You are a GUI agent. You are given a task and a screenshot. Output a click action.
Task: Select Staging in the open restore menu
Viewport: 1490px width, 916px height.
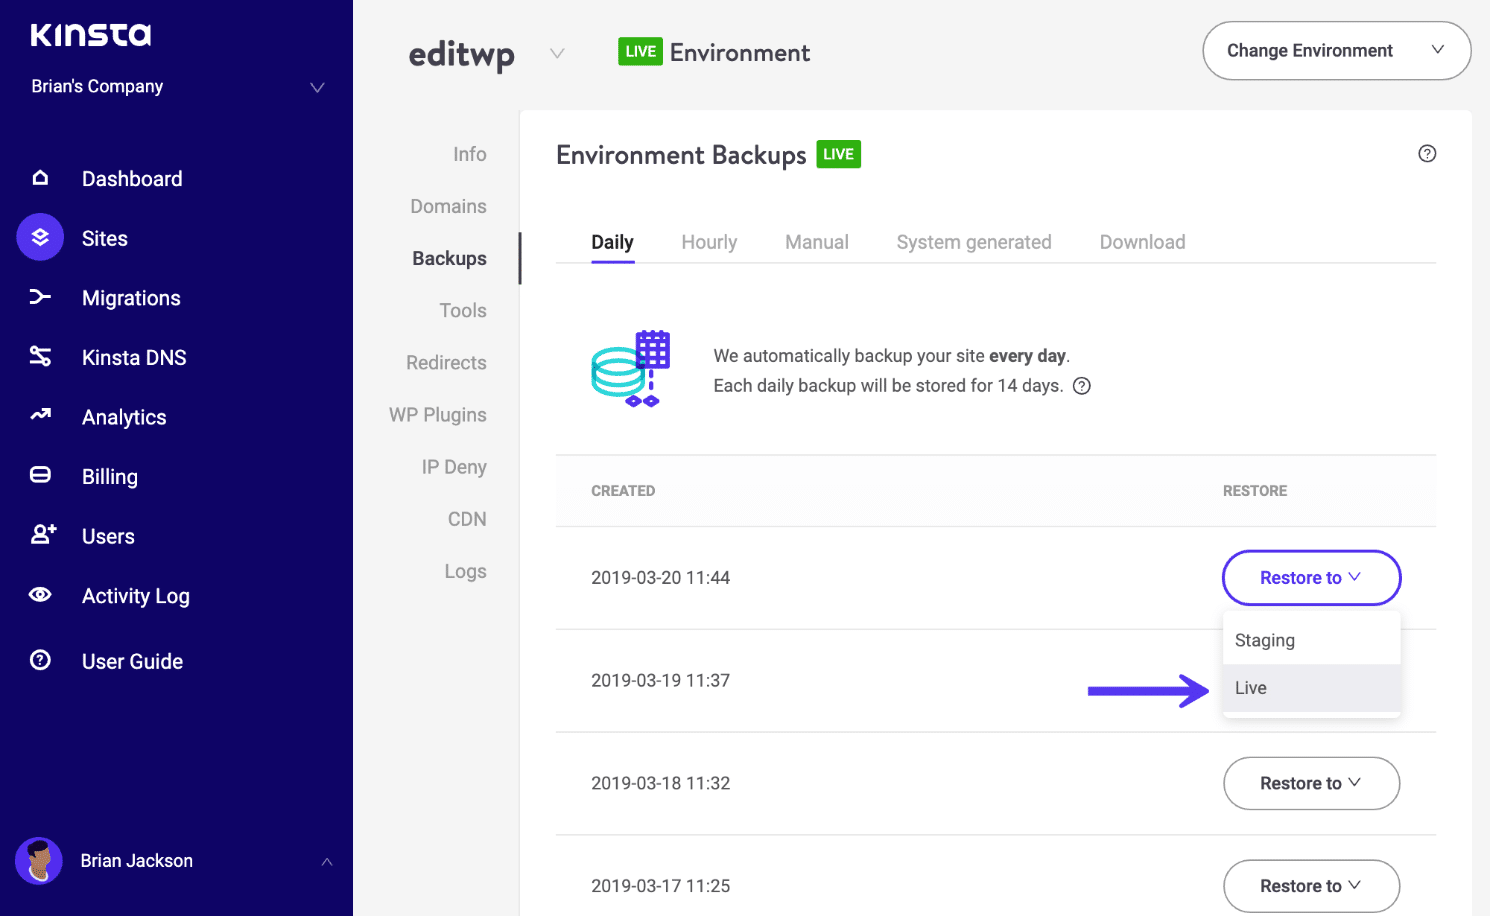[1264, 640]
